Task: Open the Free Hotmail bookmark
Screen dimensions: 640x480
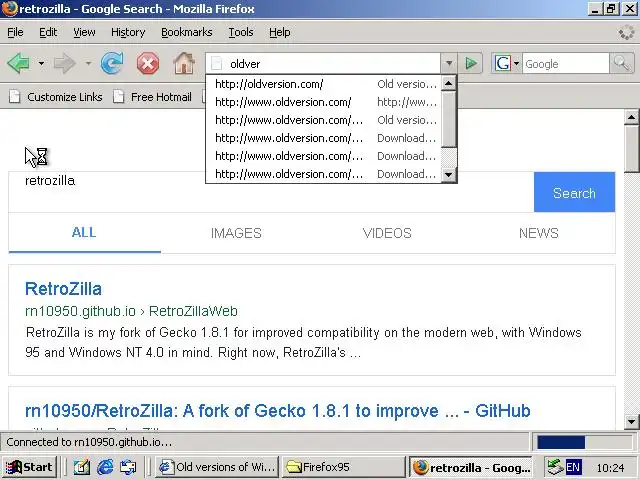Action: tap(153, 97)
